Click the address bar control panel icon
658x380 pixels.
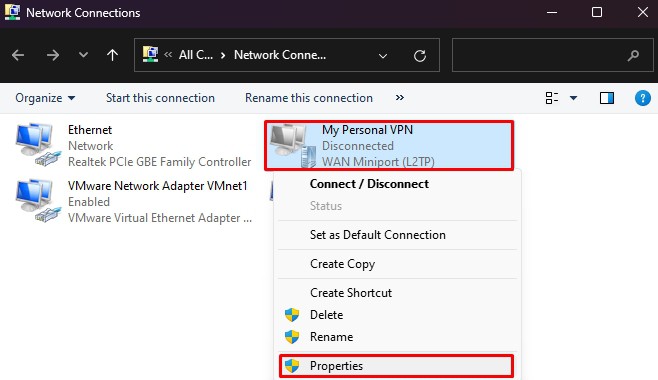click(x=150, y=55)
